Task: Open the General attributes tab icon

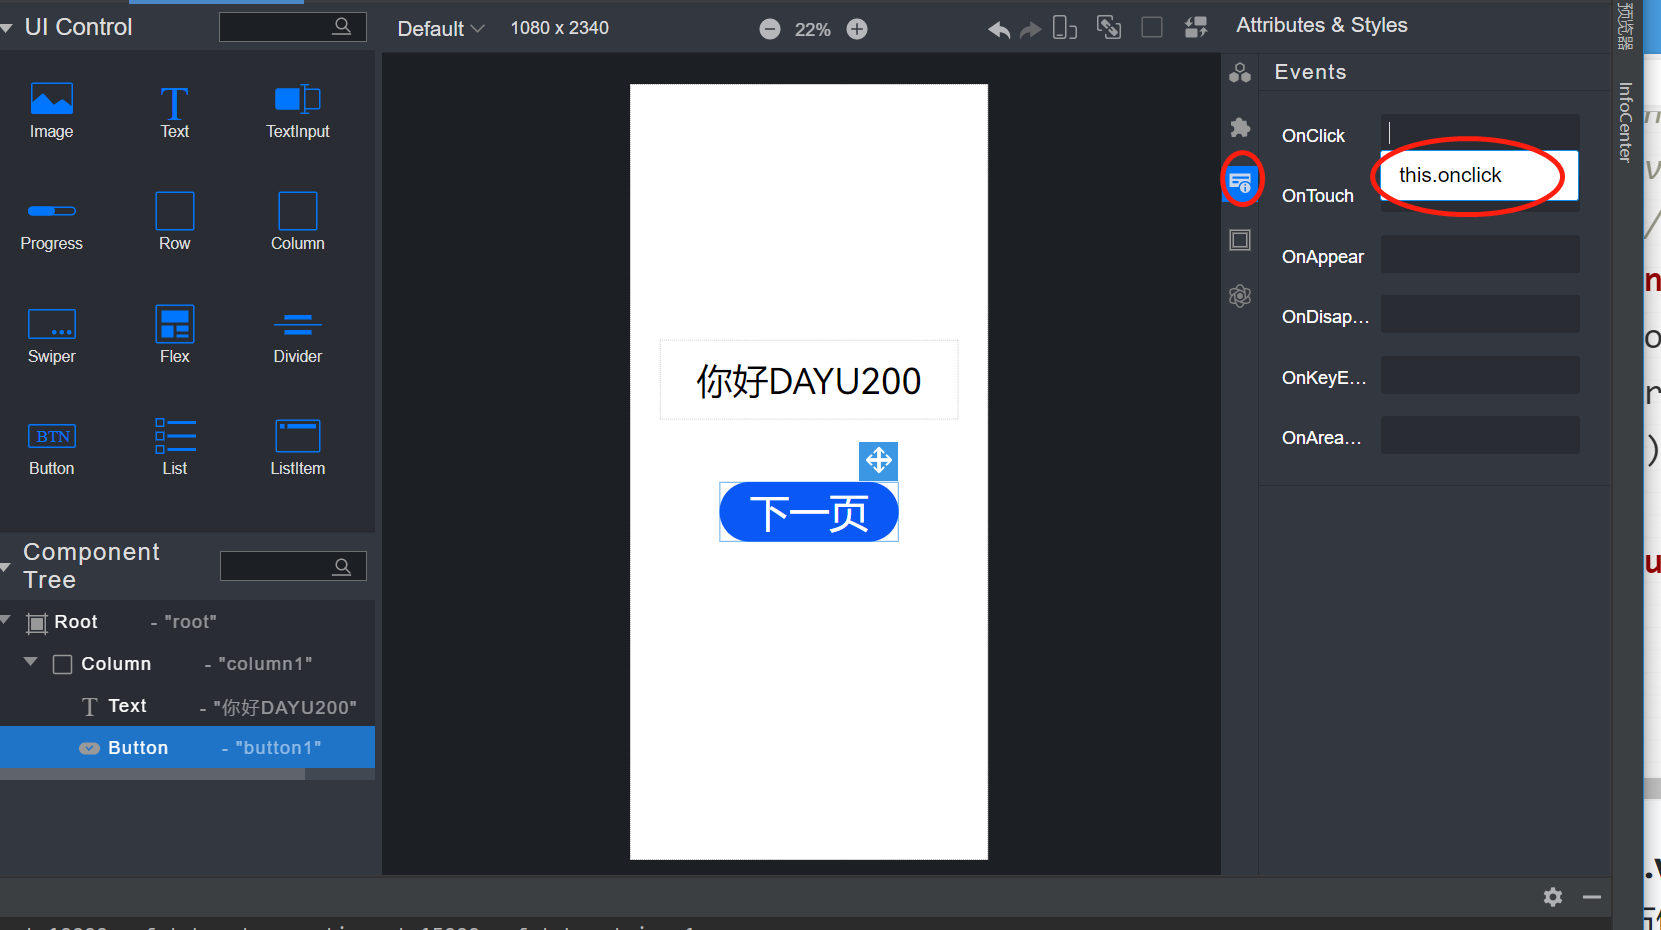Action: tap(1240, 72)
